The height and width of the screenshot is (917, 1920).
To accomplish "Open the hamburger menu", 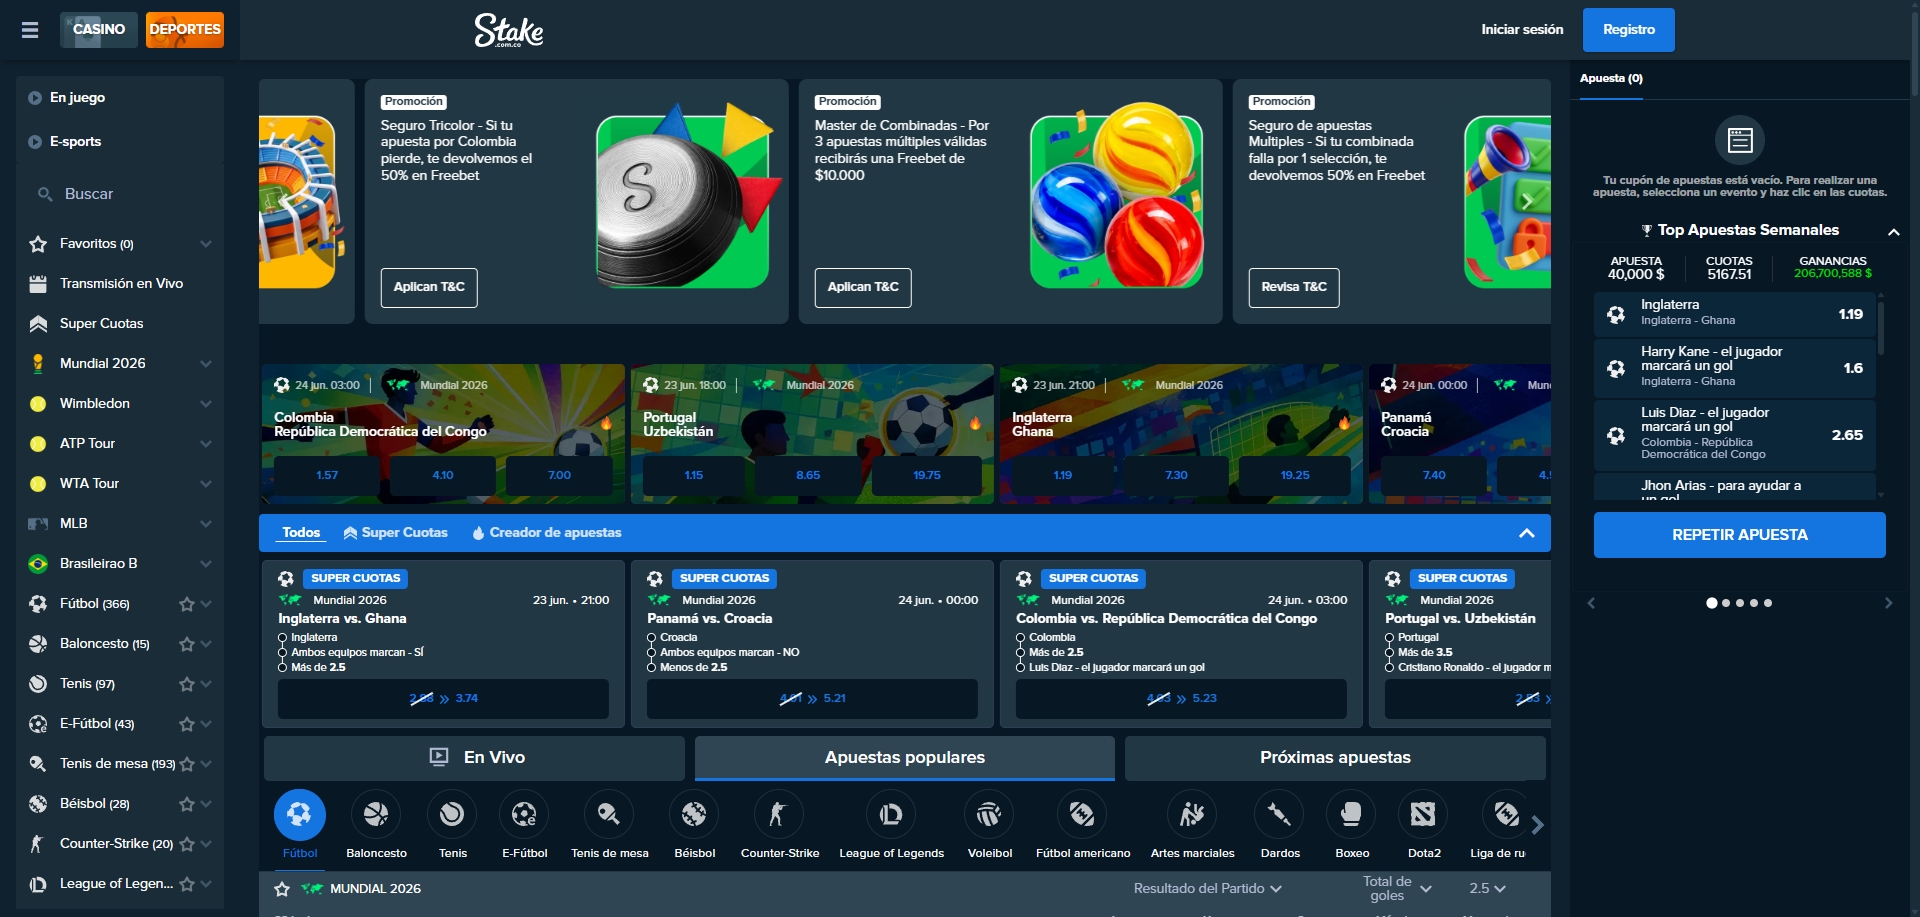I will 30,30.
